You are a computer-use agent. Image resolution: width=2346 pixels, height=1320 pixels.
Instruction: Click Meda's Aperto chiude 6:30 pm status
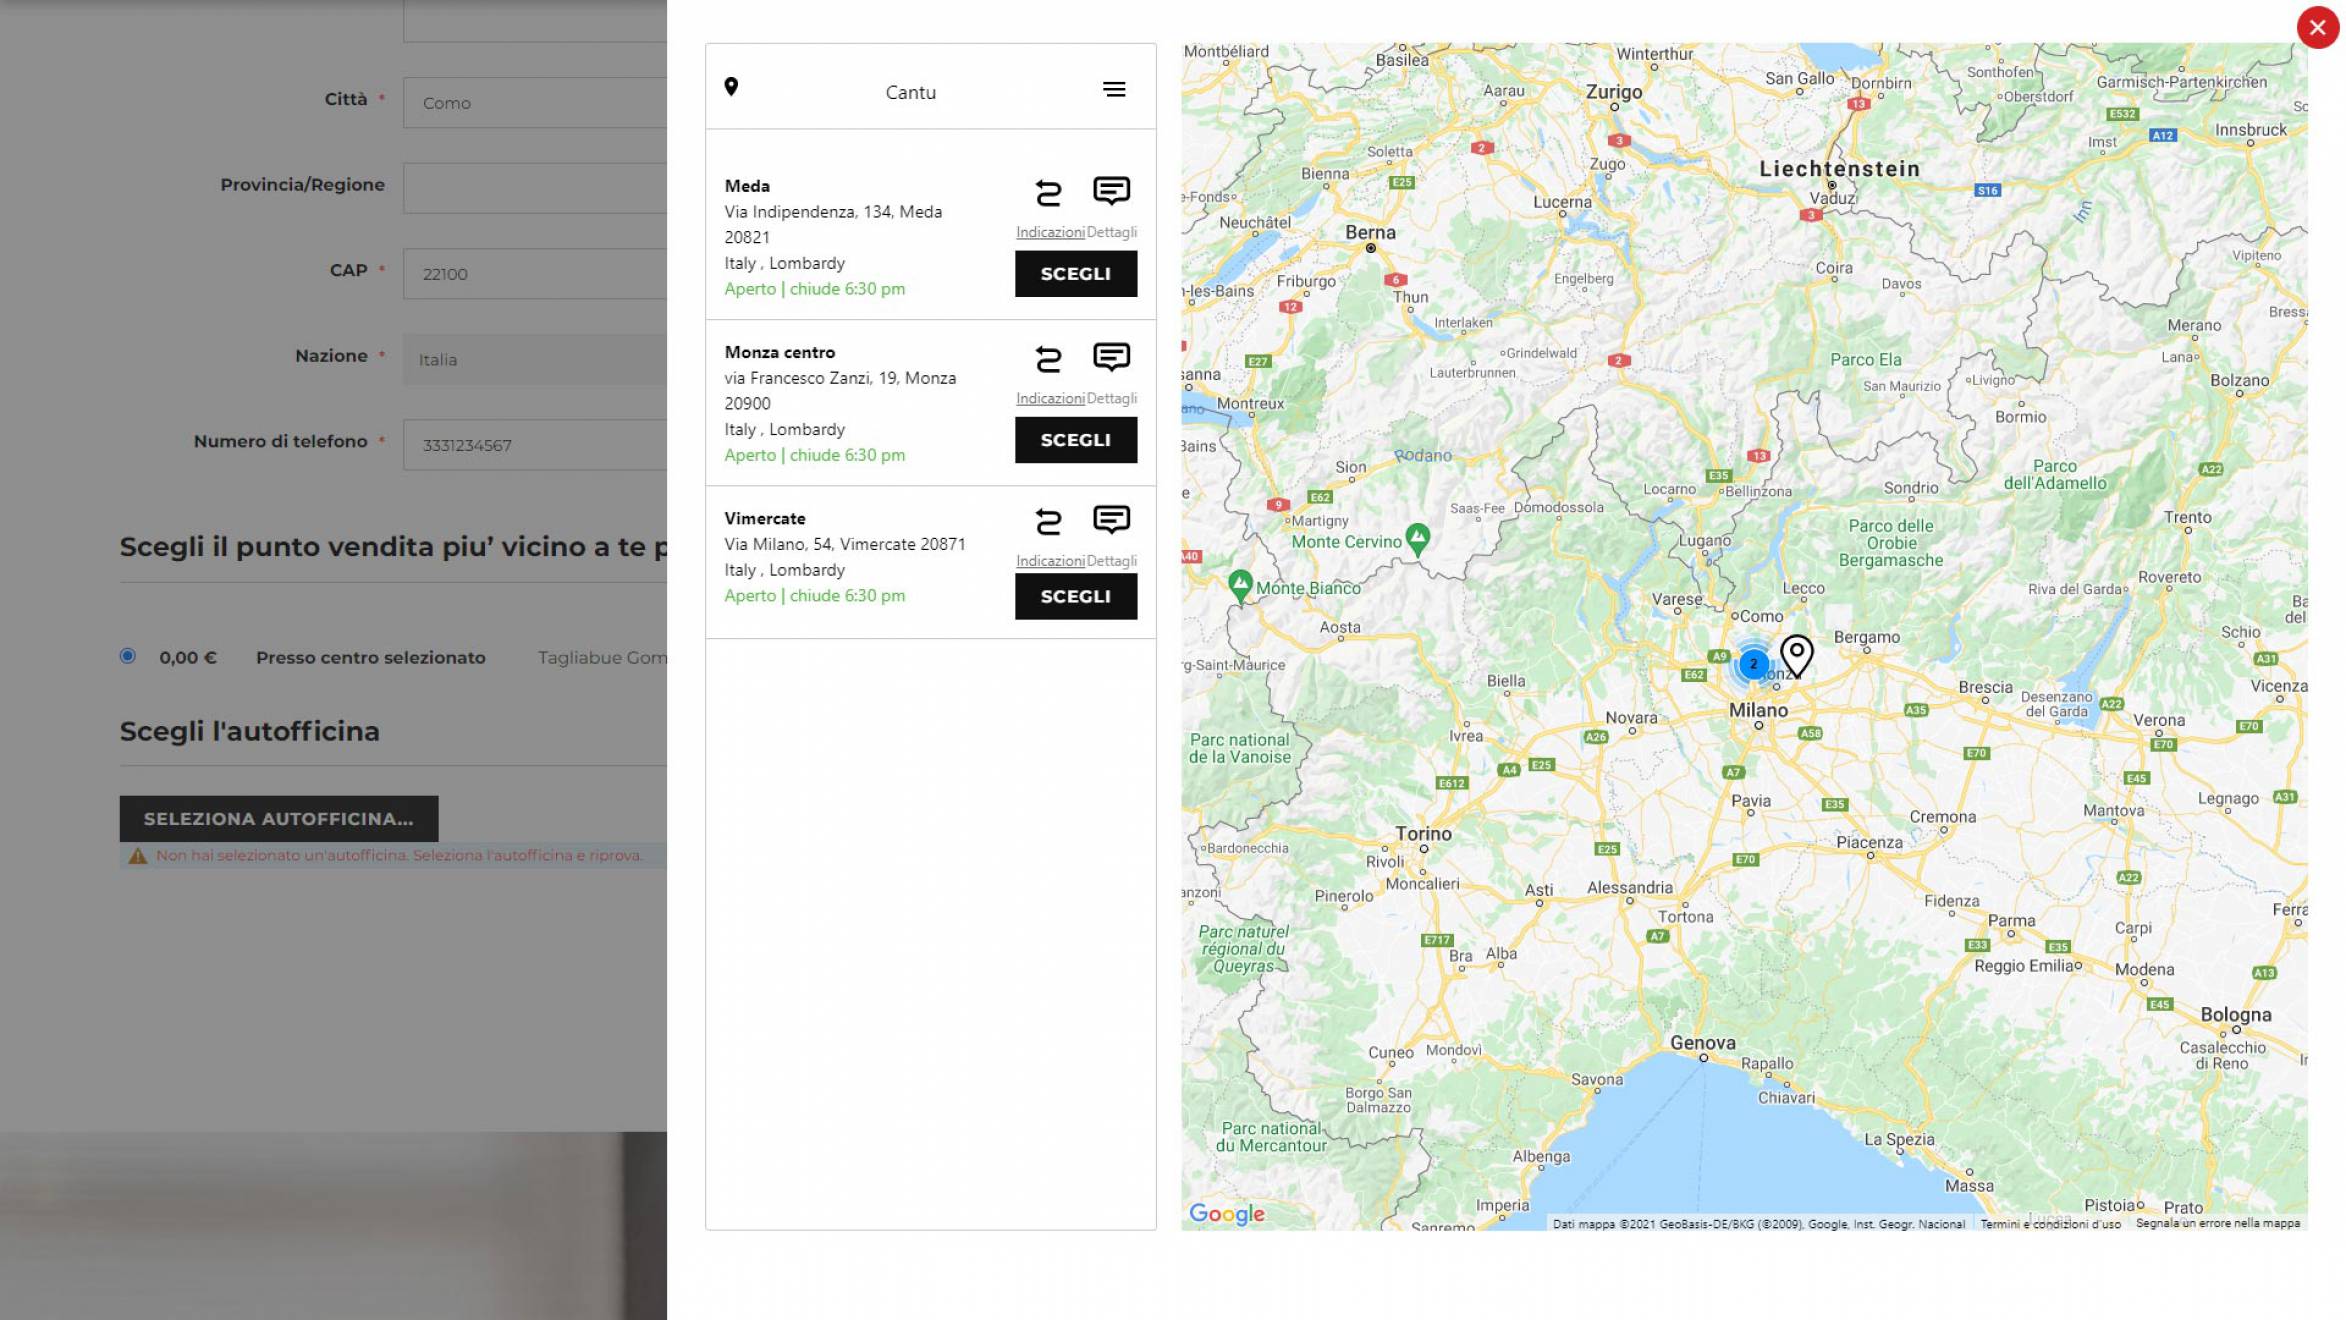point(815,289)
